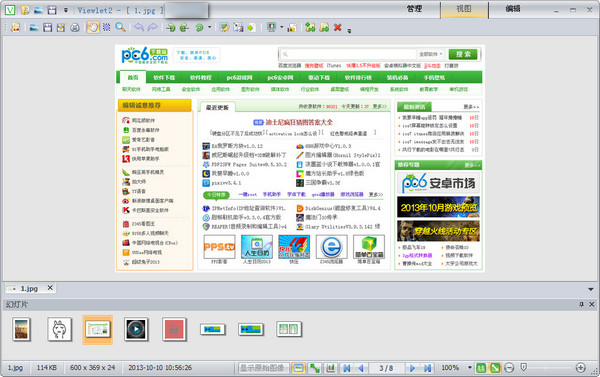Open the tab list arrow at the tab row's right end
This screenshot has height=377, width=600.
590,289
